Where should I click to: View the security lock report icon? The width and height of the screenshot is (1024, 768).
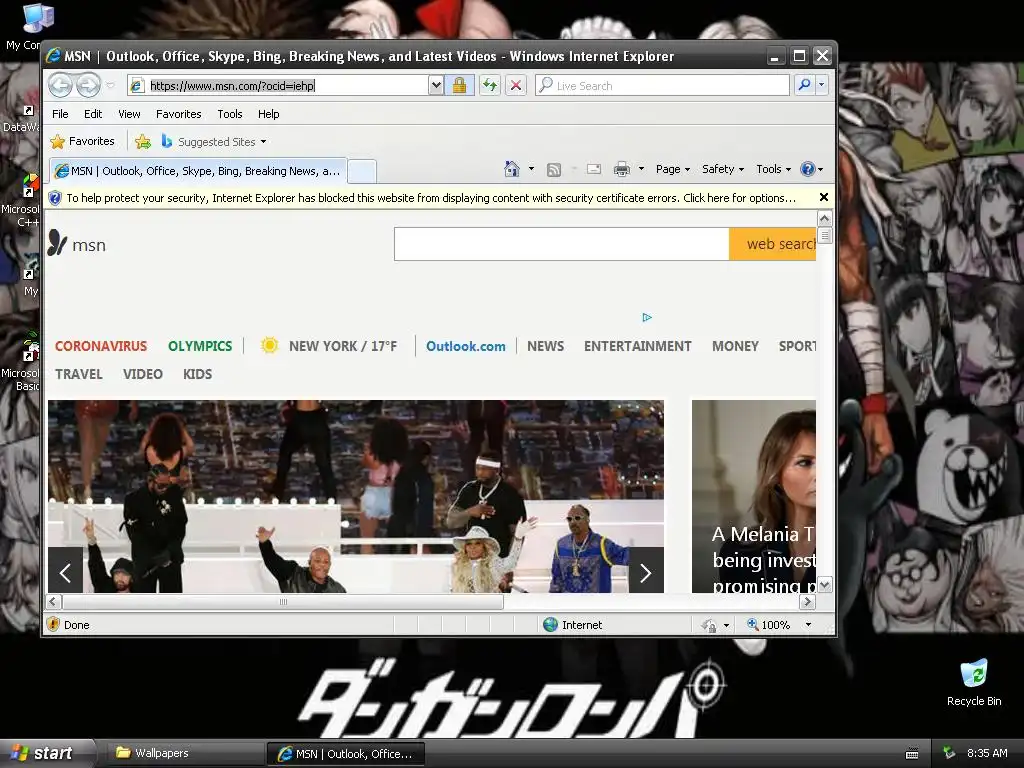[x=459, y=86]
